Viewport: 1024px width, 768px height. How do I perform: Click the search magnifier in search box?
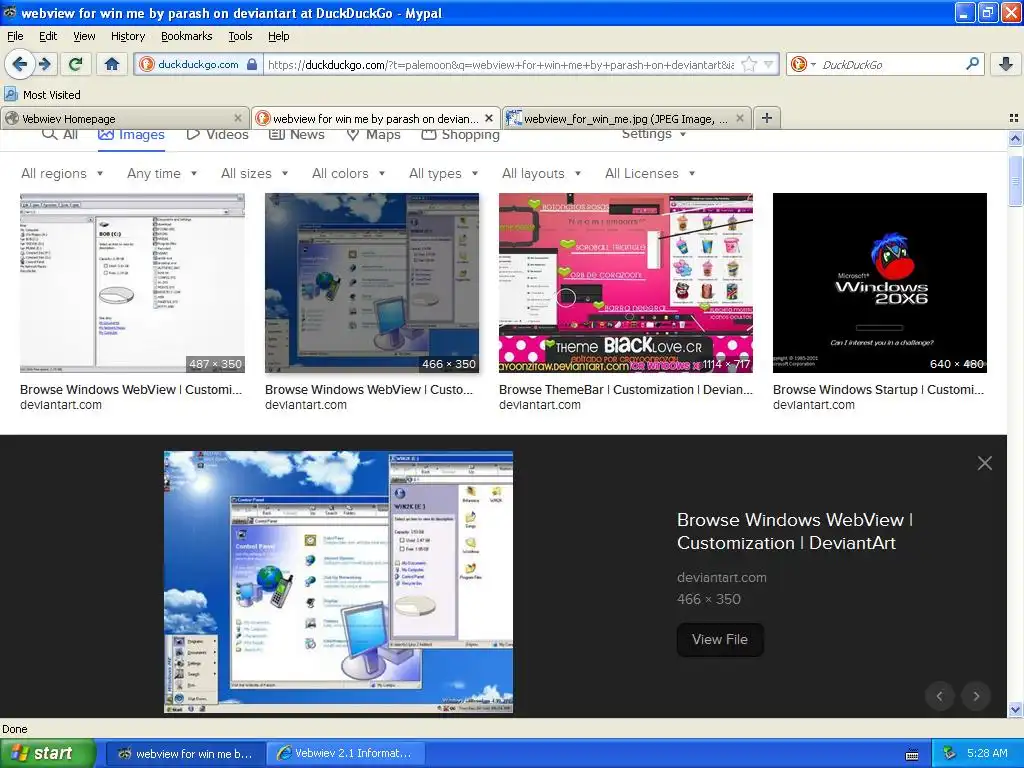point(972,64)
